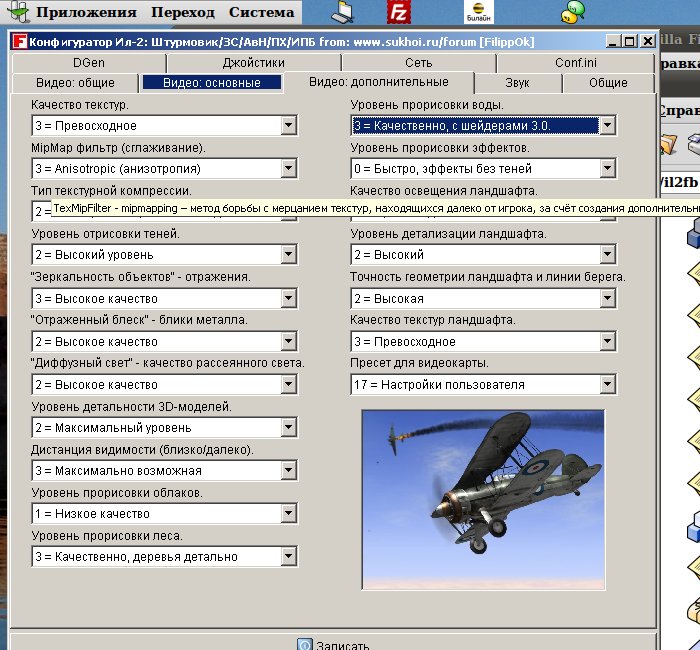Expand Уровень детальности 3D-моделей dropdown arrow

point(288,428)
